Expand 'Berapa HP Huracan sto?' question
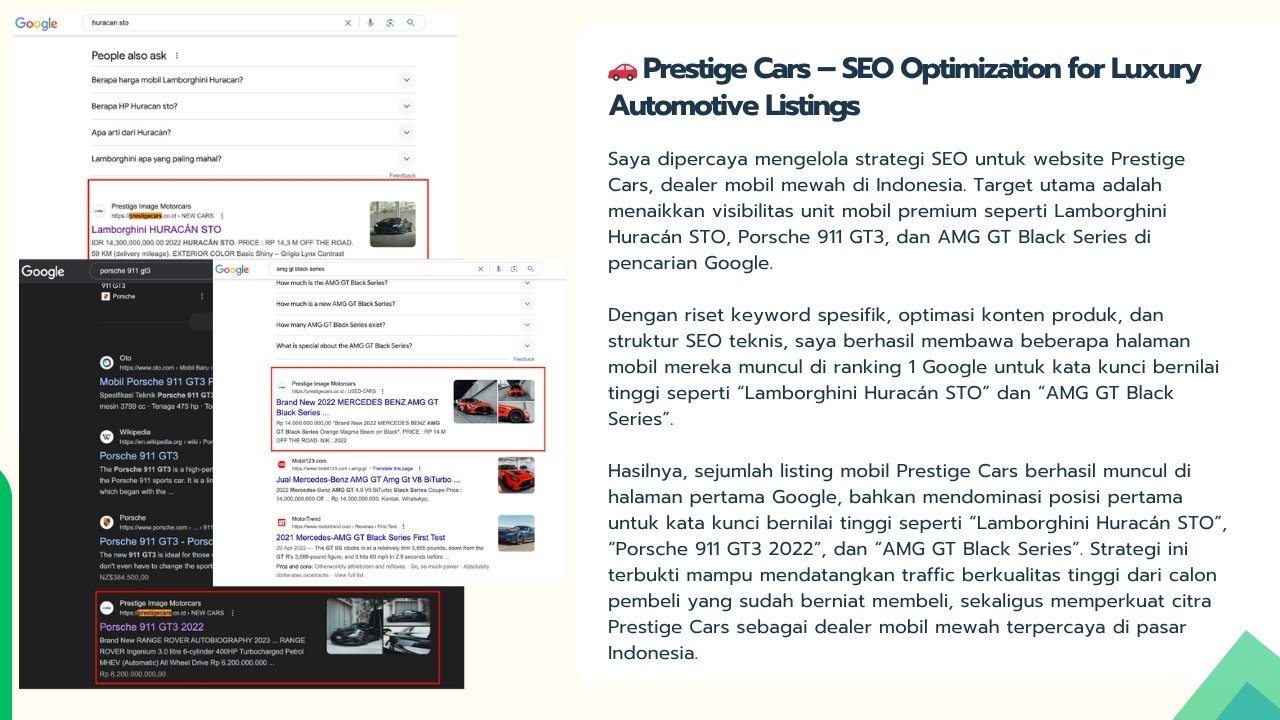 [x=252, y=106]
